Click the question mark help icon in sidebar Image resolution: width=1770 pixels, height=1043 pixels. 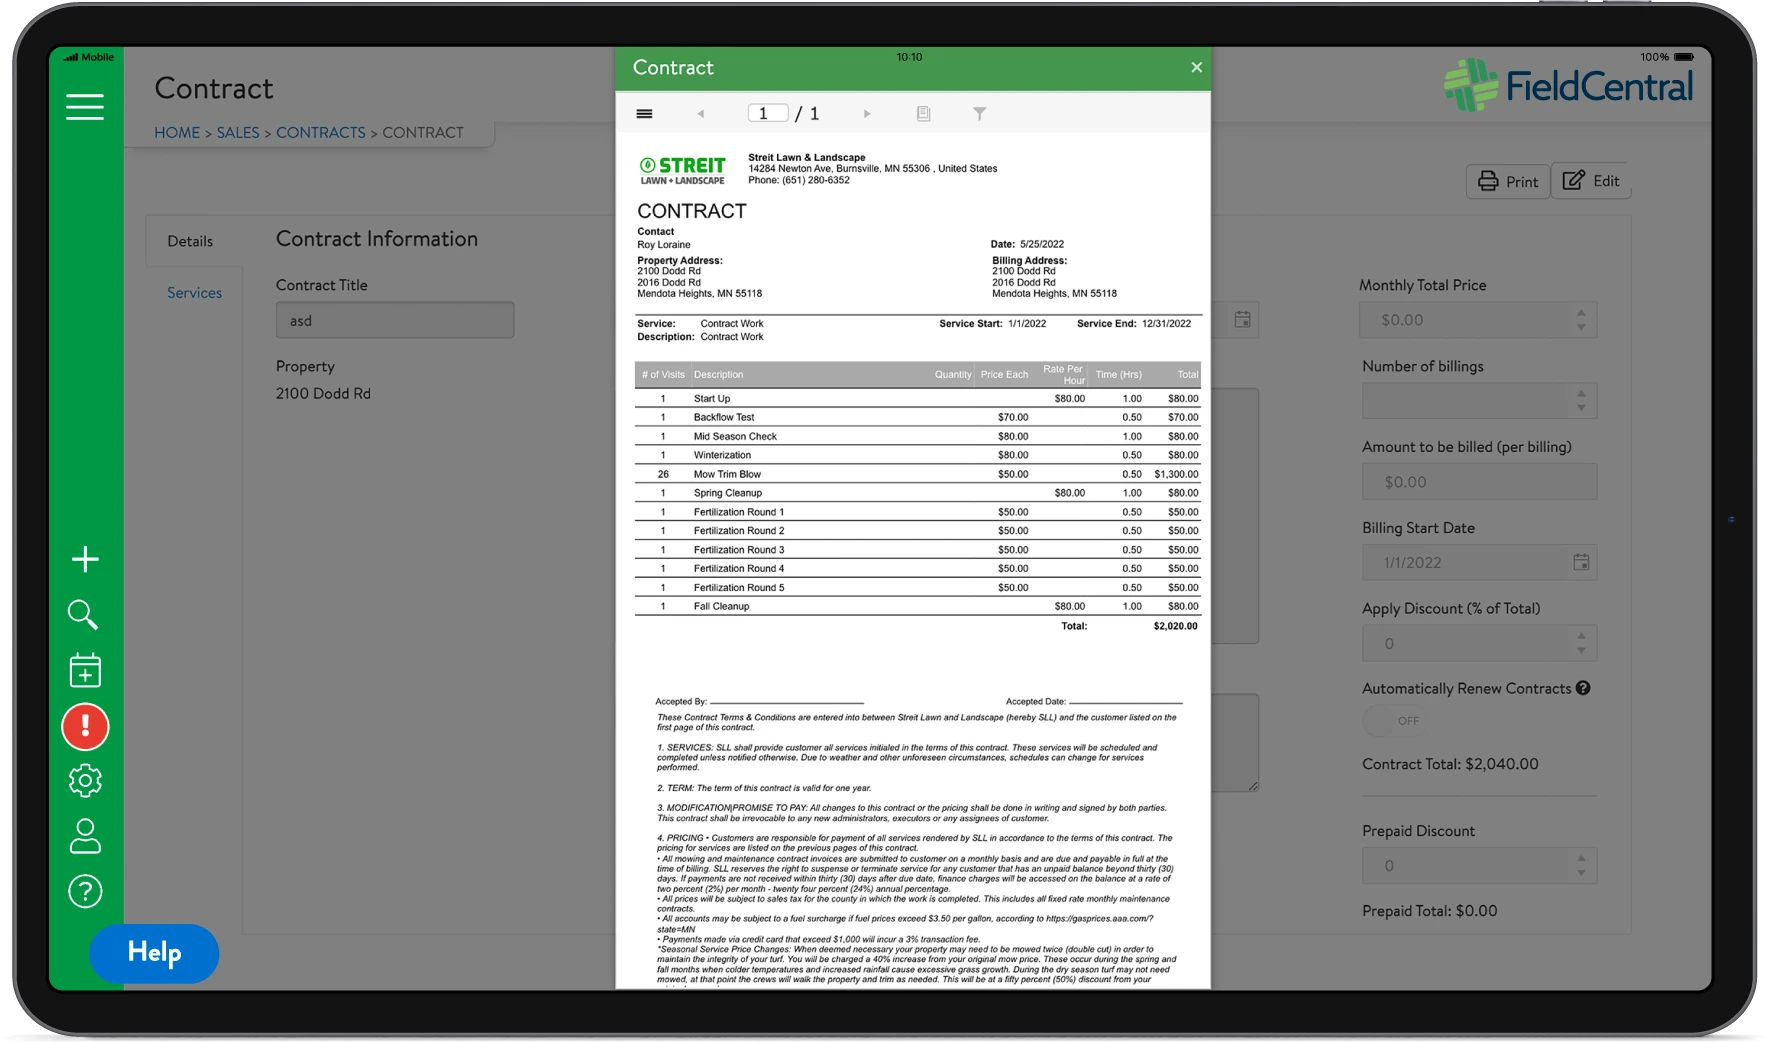pos(85,891)
